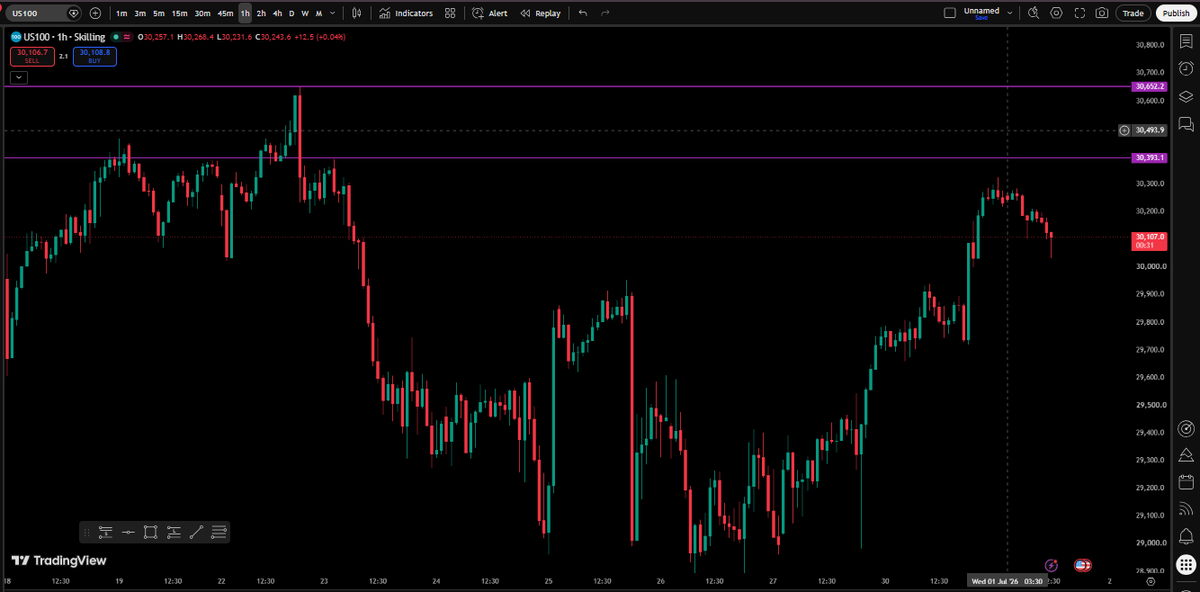Open the last list-style icon in floating toolbar
The image size is (1200, 592).
[219, 532]
